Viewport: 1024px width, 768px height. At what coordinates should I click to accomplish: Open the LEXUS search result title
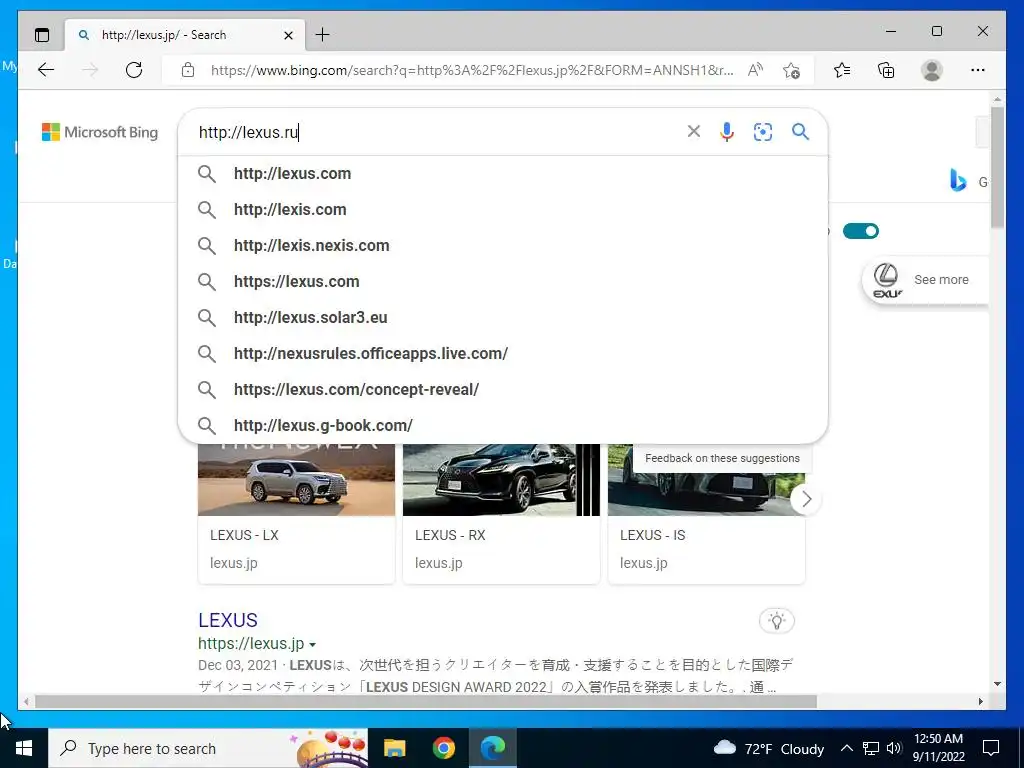point(228,620)
